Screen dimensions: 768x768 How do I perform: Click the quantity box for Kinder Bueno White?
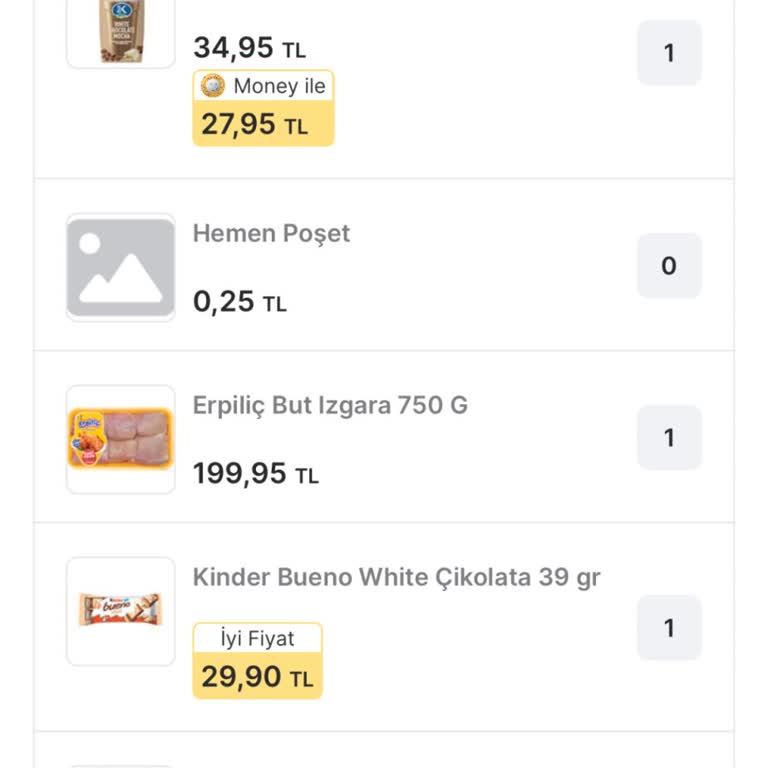pos(669,628)
